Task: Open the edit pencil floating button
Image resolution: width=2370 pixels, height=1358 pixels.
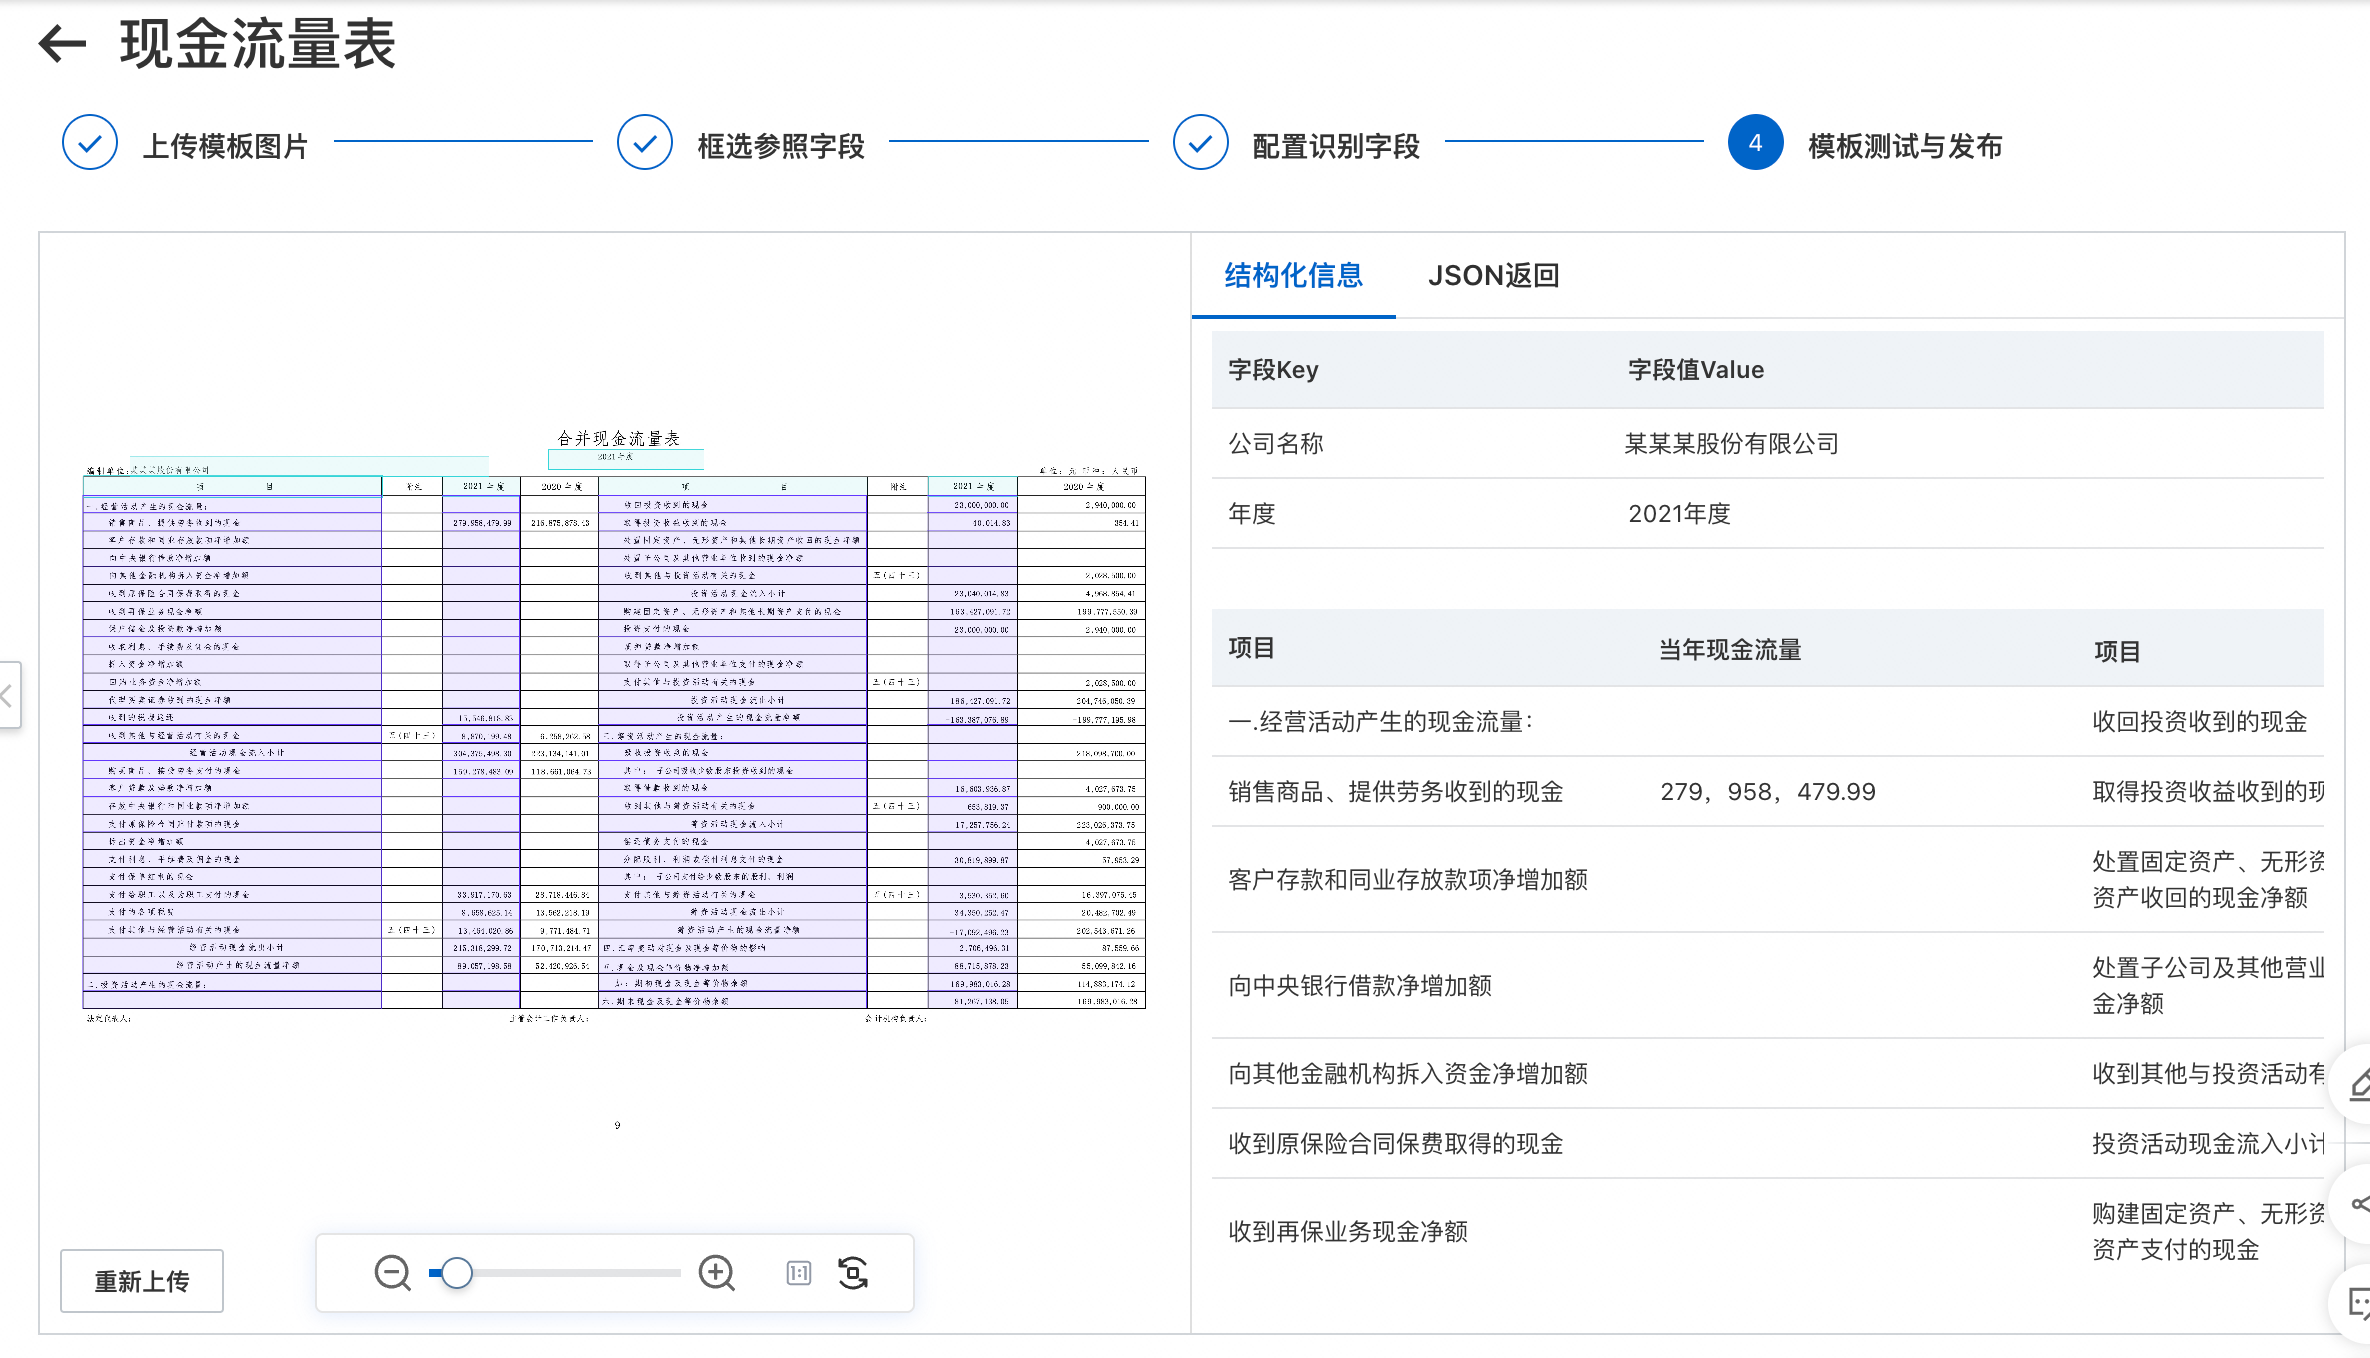Action: point(2356,1083)
